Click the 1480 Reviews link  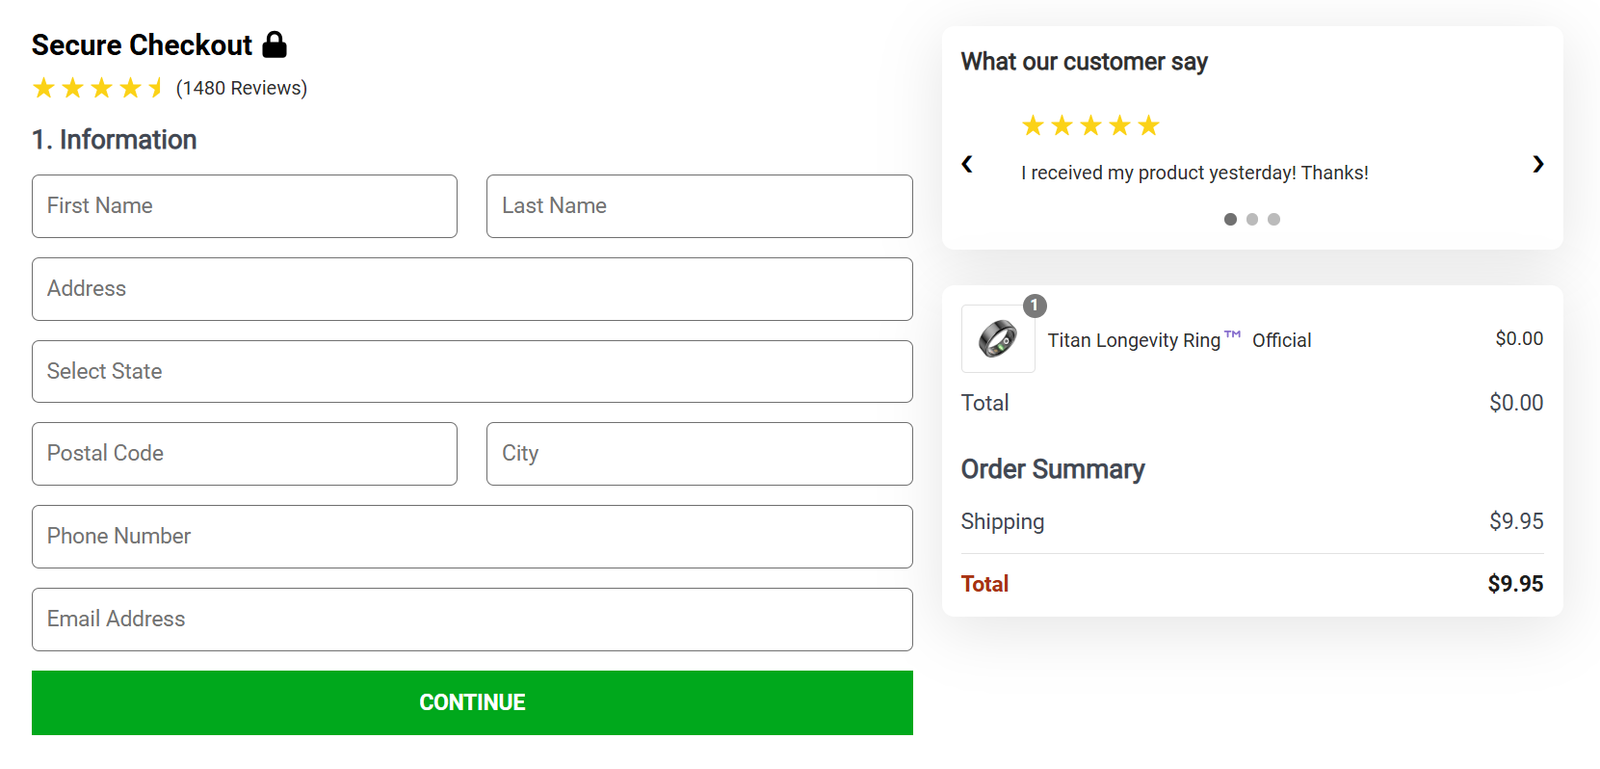241,88
